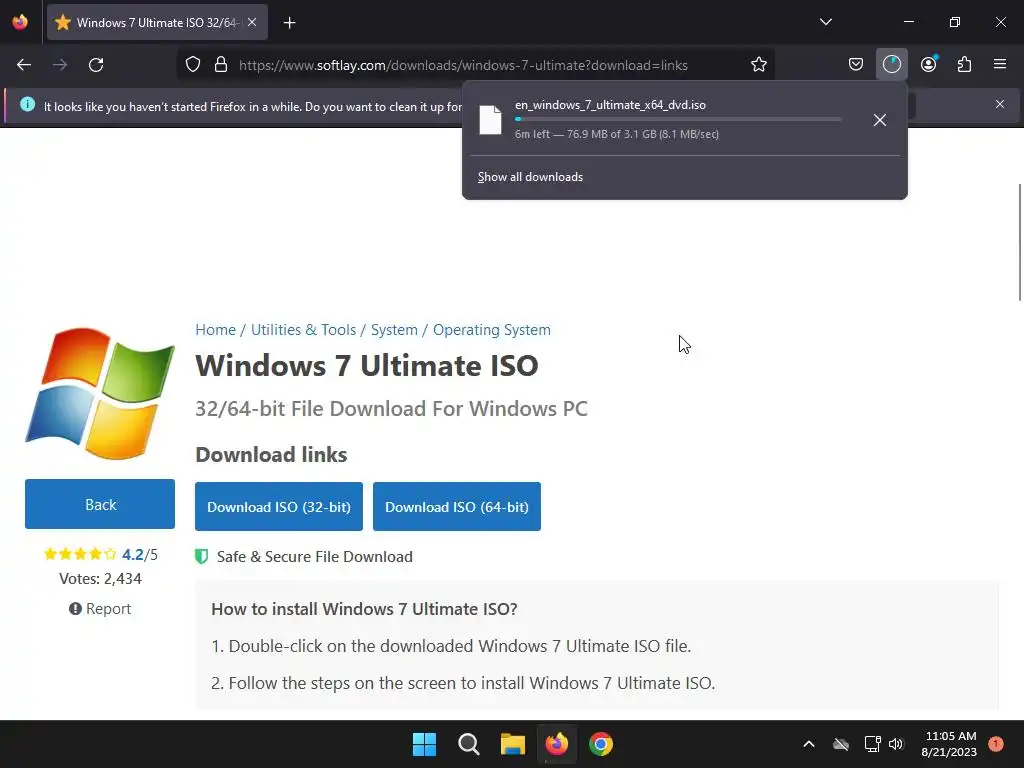Open the volume speaker tray icon
Viewport: 1024px width, 768px height.
click(x=896, y=744)
